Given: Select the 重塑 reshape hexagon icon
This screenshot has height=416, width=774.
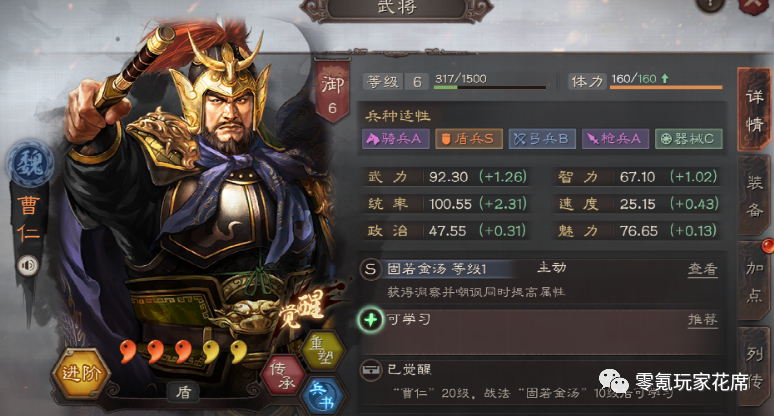Looking at the screenshot, I should [x=322, y=350].
